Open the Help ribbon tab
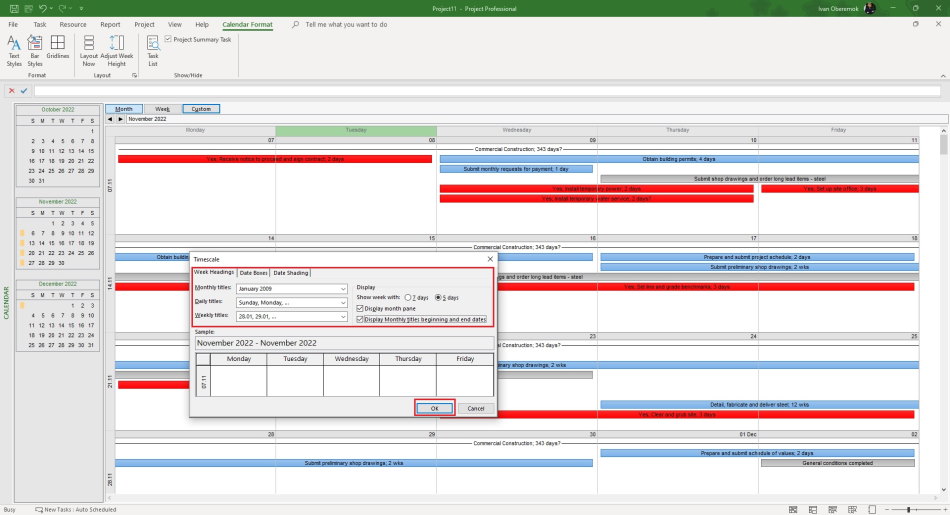Viewport: 950px width, 515px height. (202, 24)
